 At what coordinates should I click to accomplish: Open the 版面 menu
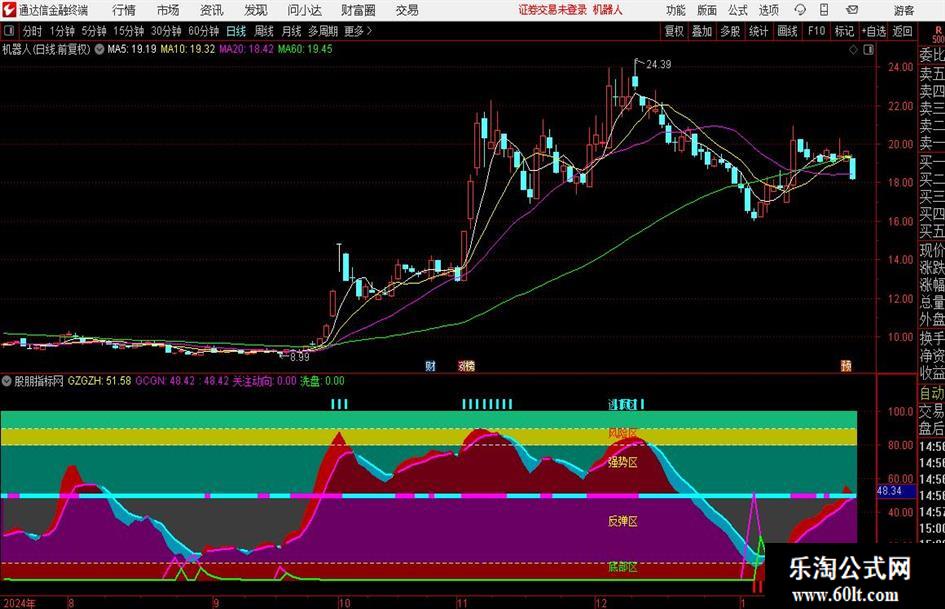point(706,10)
